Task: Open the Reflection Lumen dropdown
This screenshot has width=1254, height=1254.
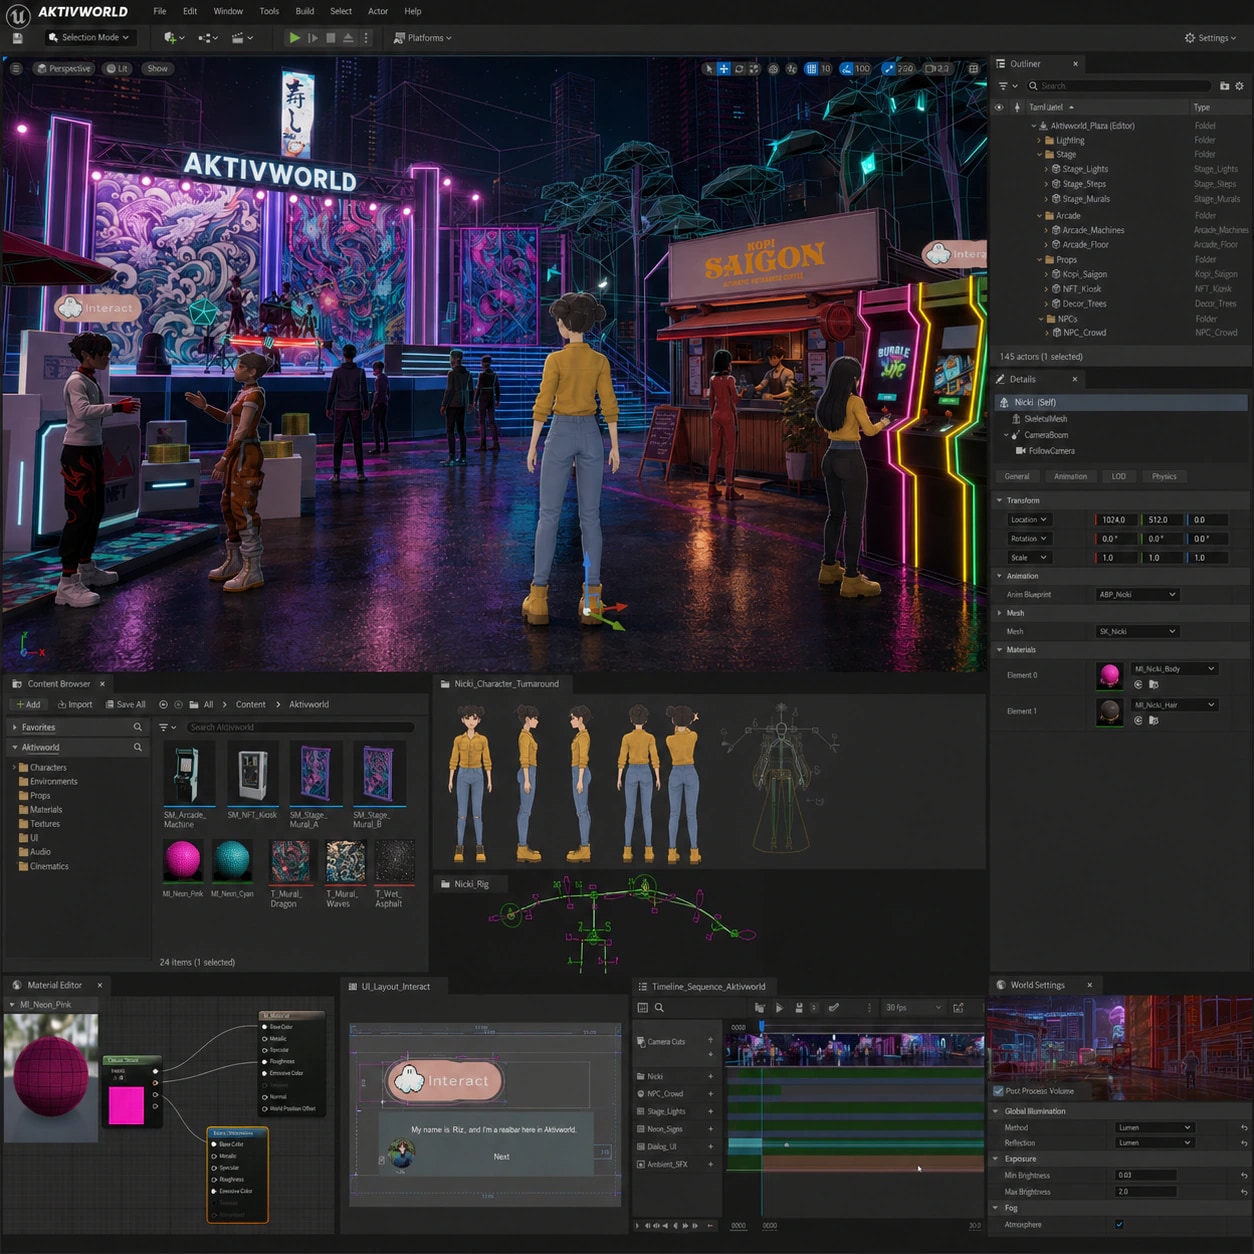Action: (x=1154, y=1143)
